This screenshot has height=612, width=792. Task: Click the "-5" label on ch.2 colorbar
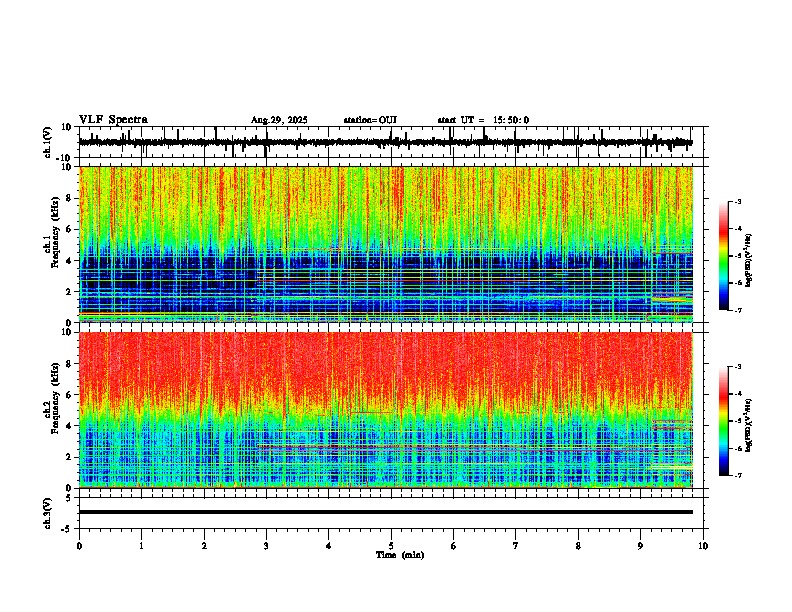click(738, 421)
